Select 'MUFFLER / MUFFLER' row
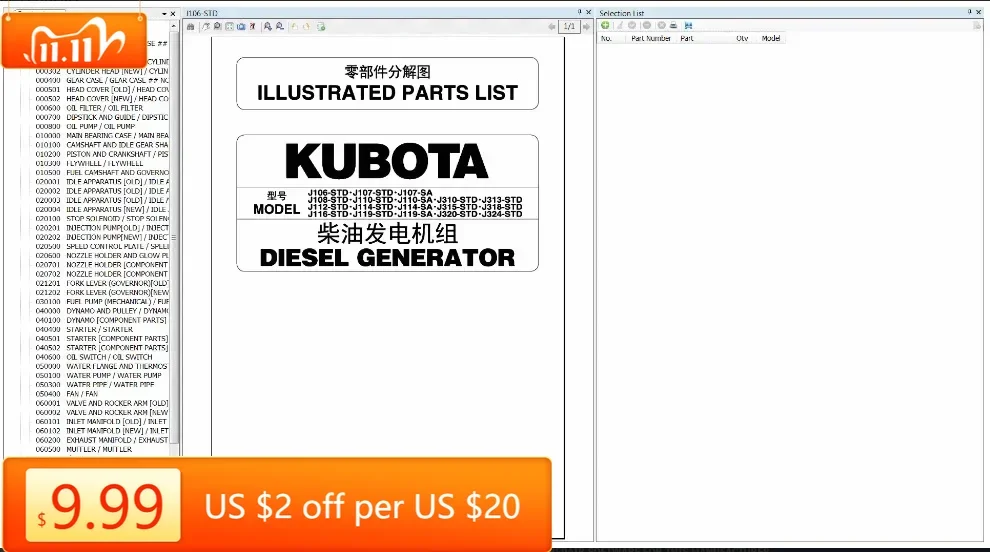The height and width of the screenshot is (552, 990). point(84,449)
